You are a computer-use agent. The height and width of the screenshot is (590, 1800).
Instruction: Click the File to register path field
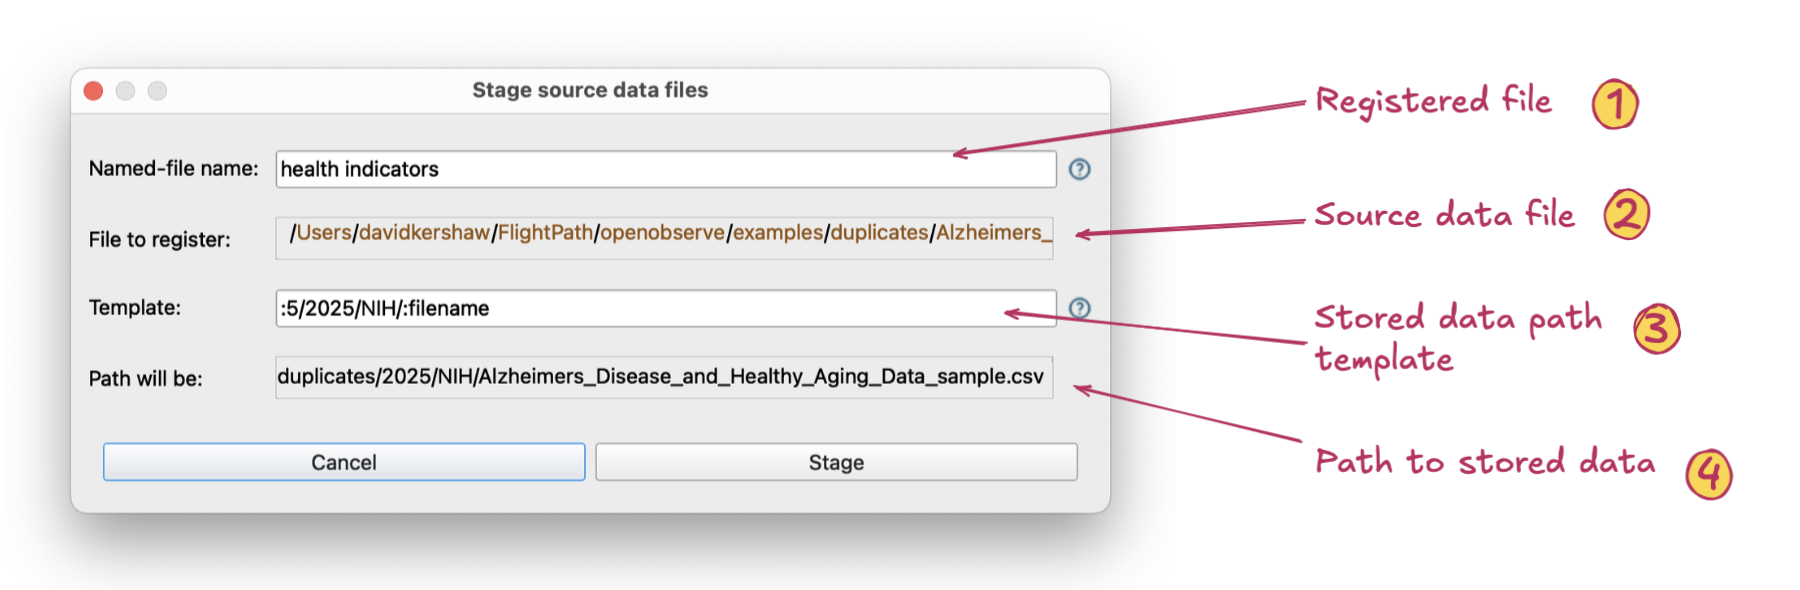pyautogui.click(x=664, y=238)
